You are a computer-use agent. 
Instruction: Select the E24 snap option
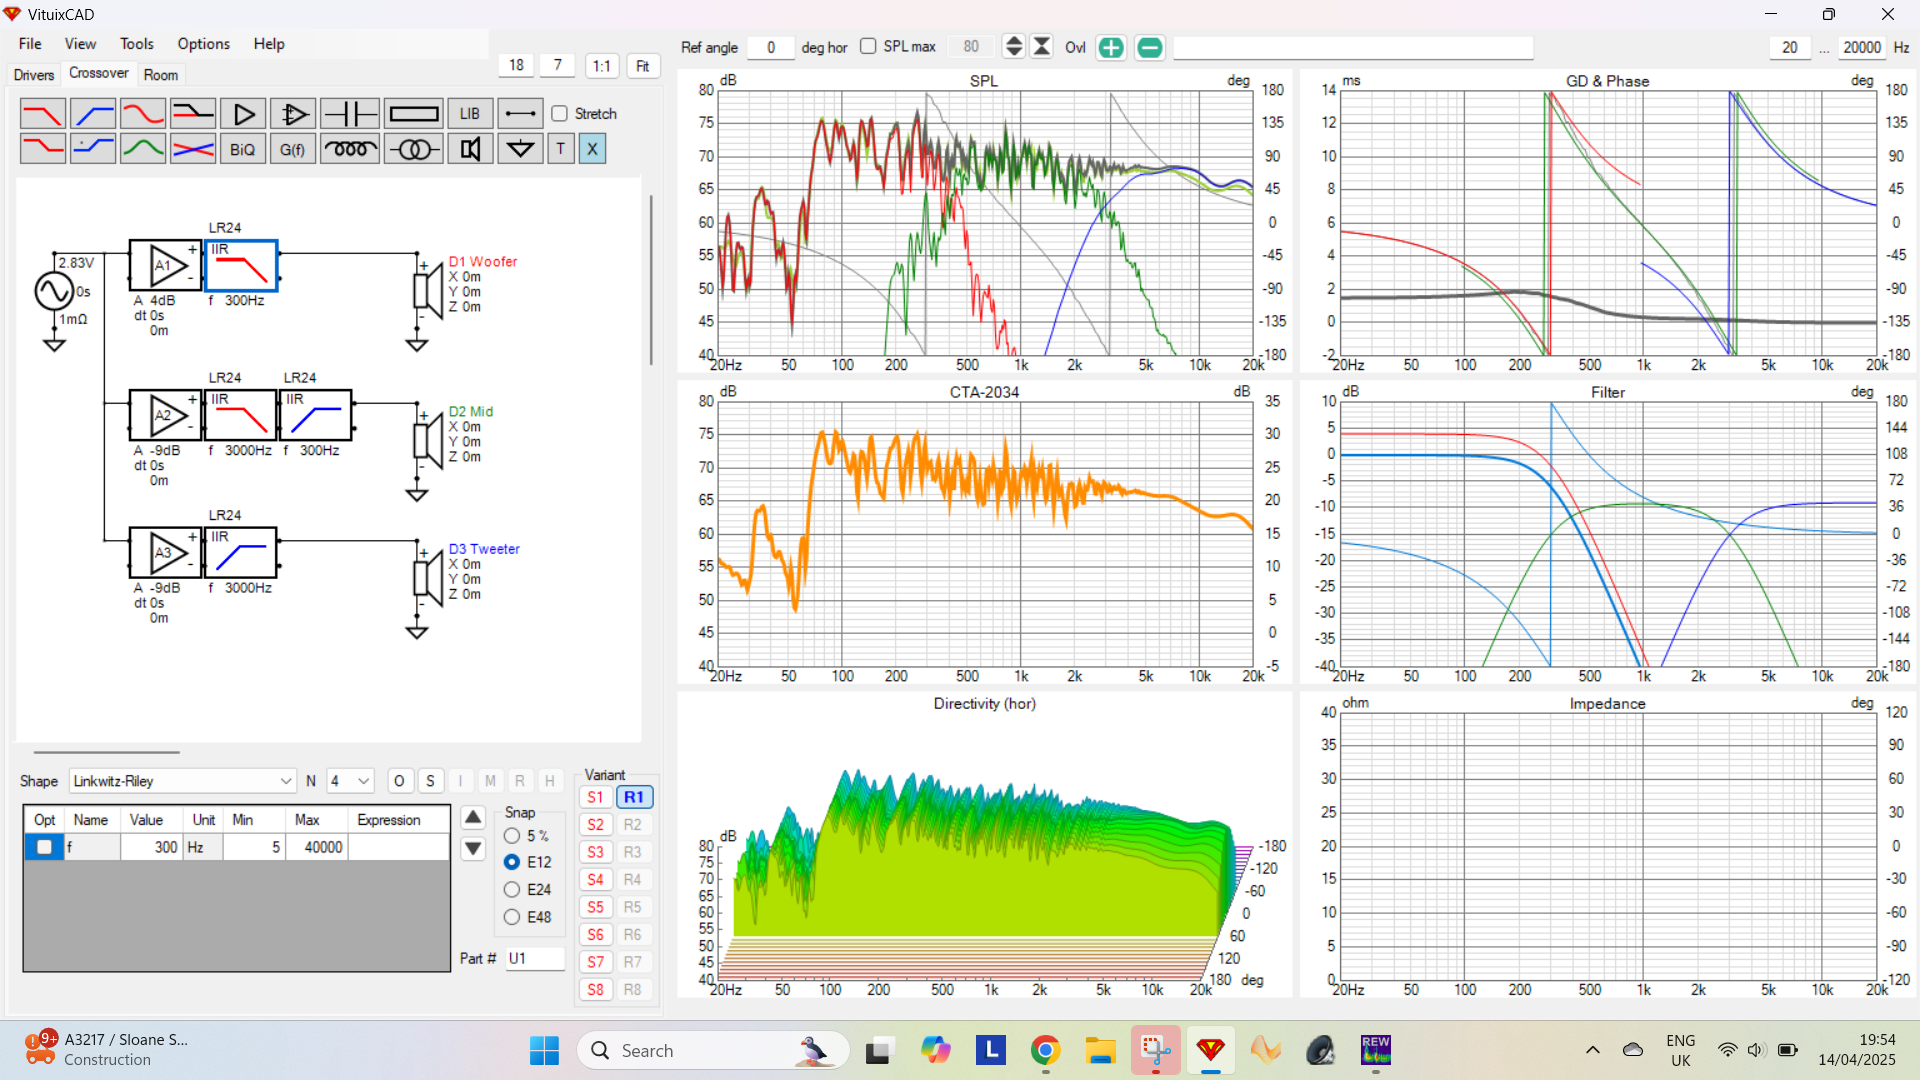512,889
